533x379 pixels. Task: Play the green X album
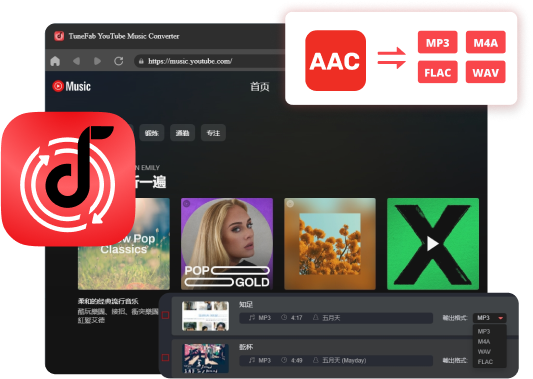pos(433,244)
